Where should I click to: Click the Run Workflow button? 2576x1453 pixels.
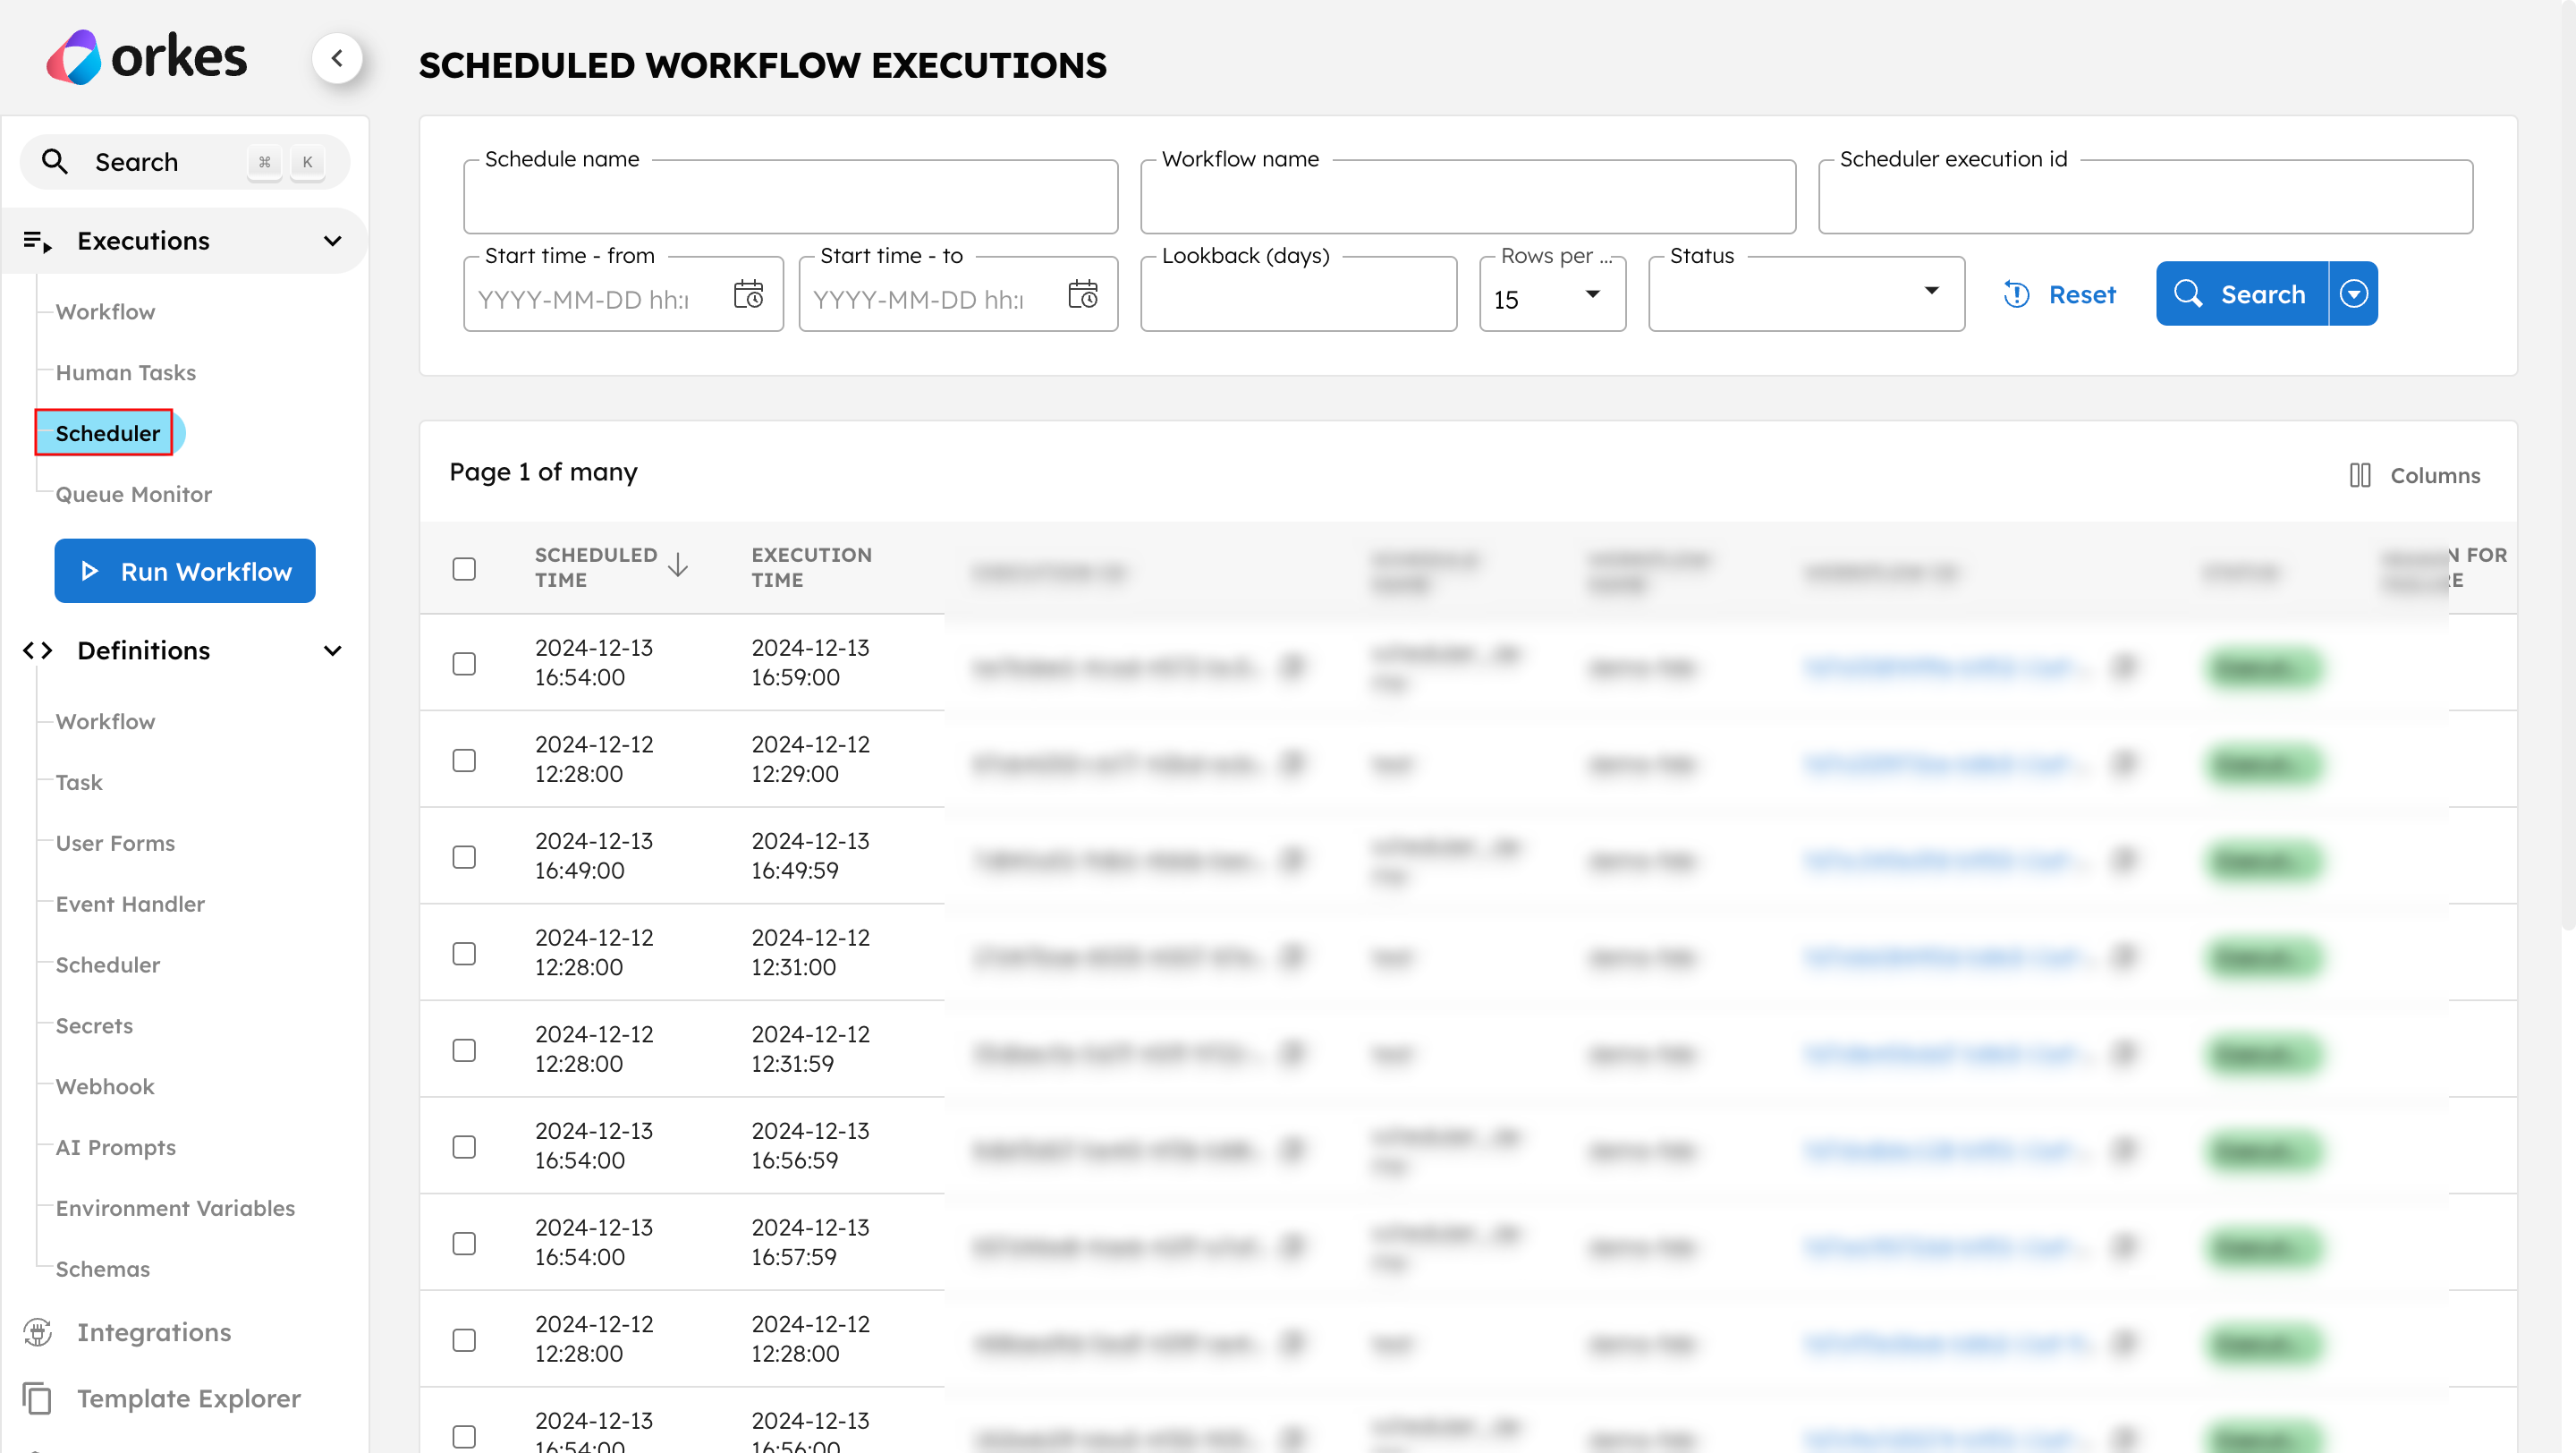(185, 571)
